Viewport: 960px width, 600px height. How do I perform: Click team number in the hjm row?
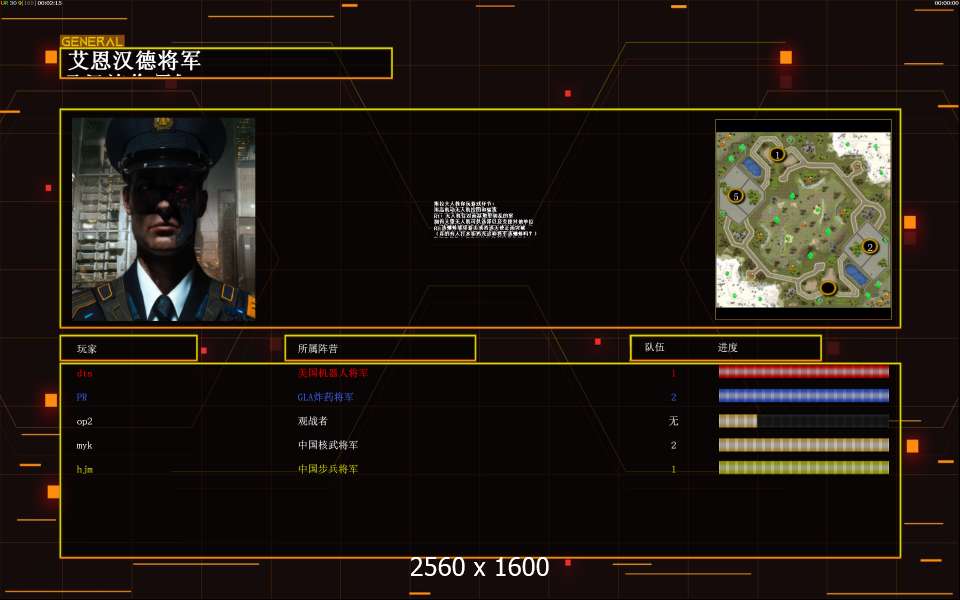pos(673,470)
